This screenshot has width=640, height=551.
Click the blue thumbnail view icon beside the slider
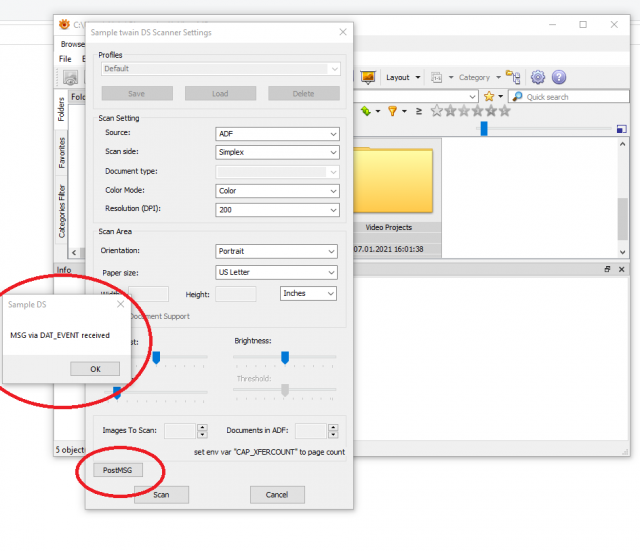[x=621, y=129]
